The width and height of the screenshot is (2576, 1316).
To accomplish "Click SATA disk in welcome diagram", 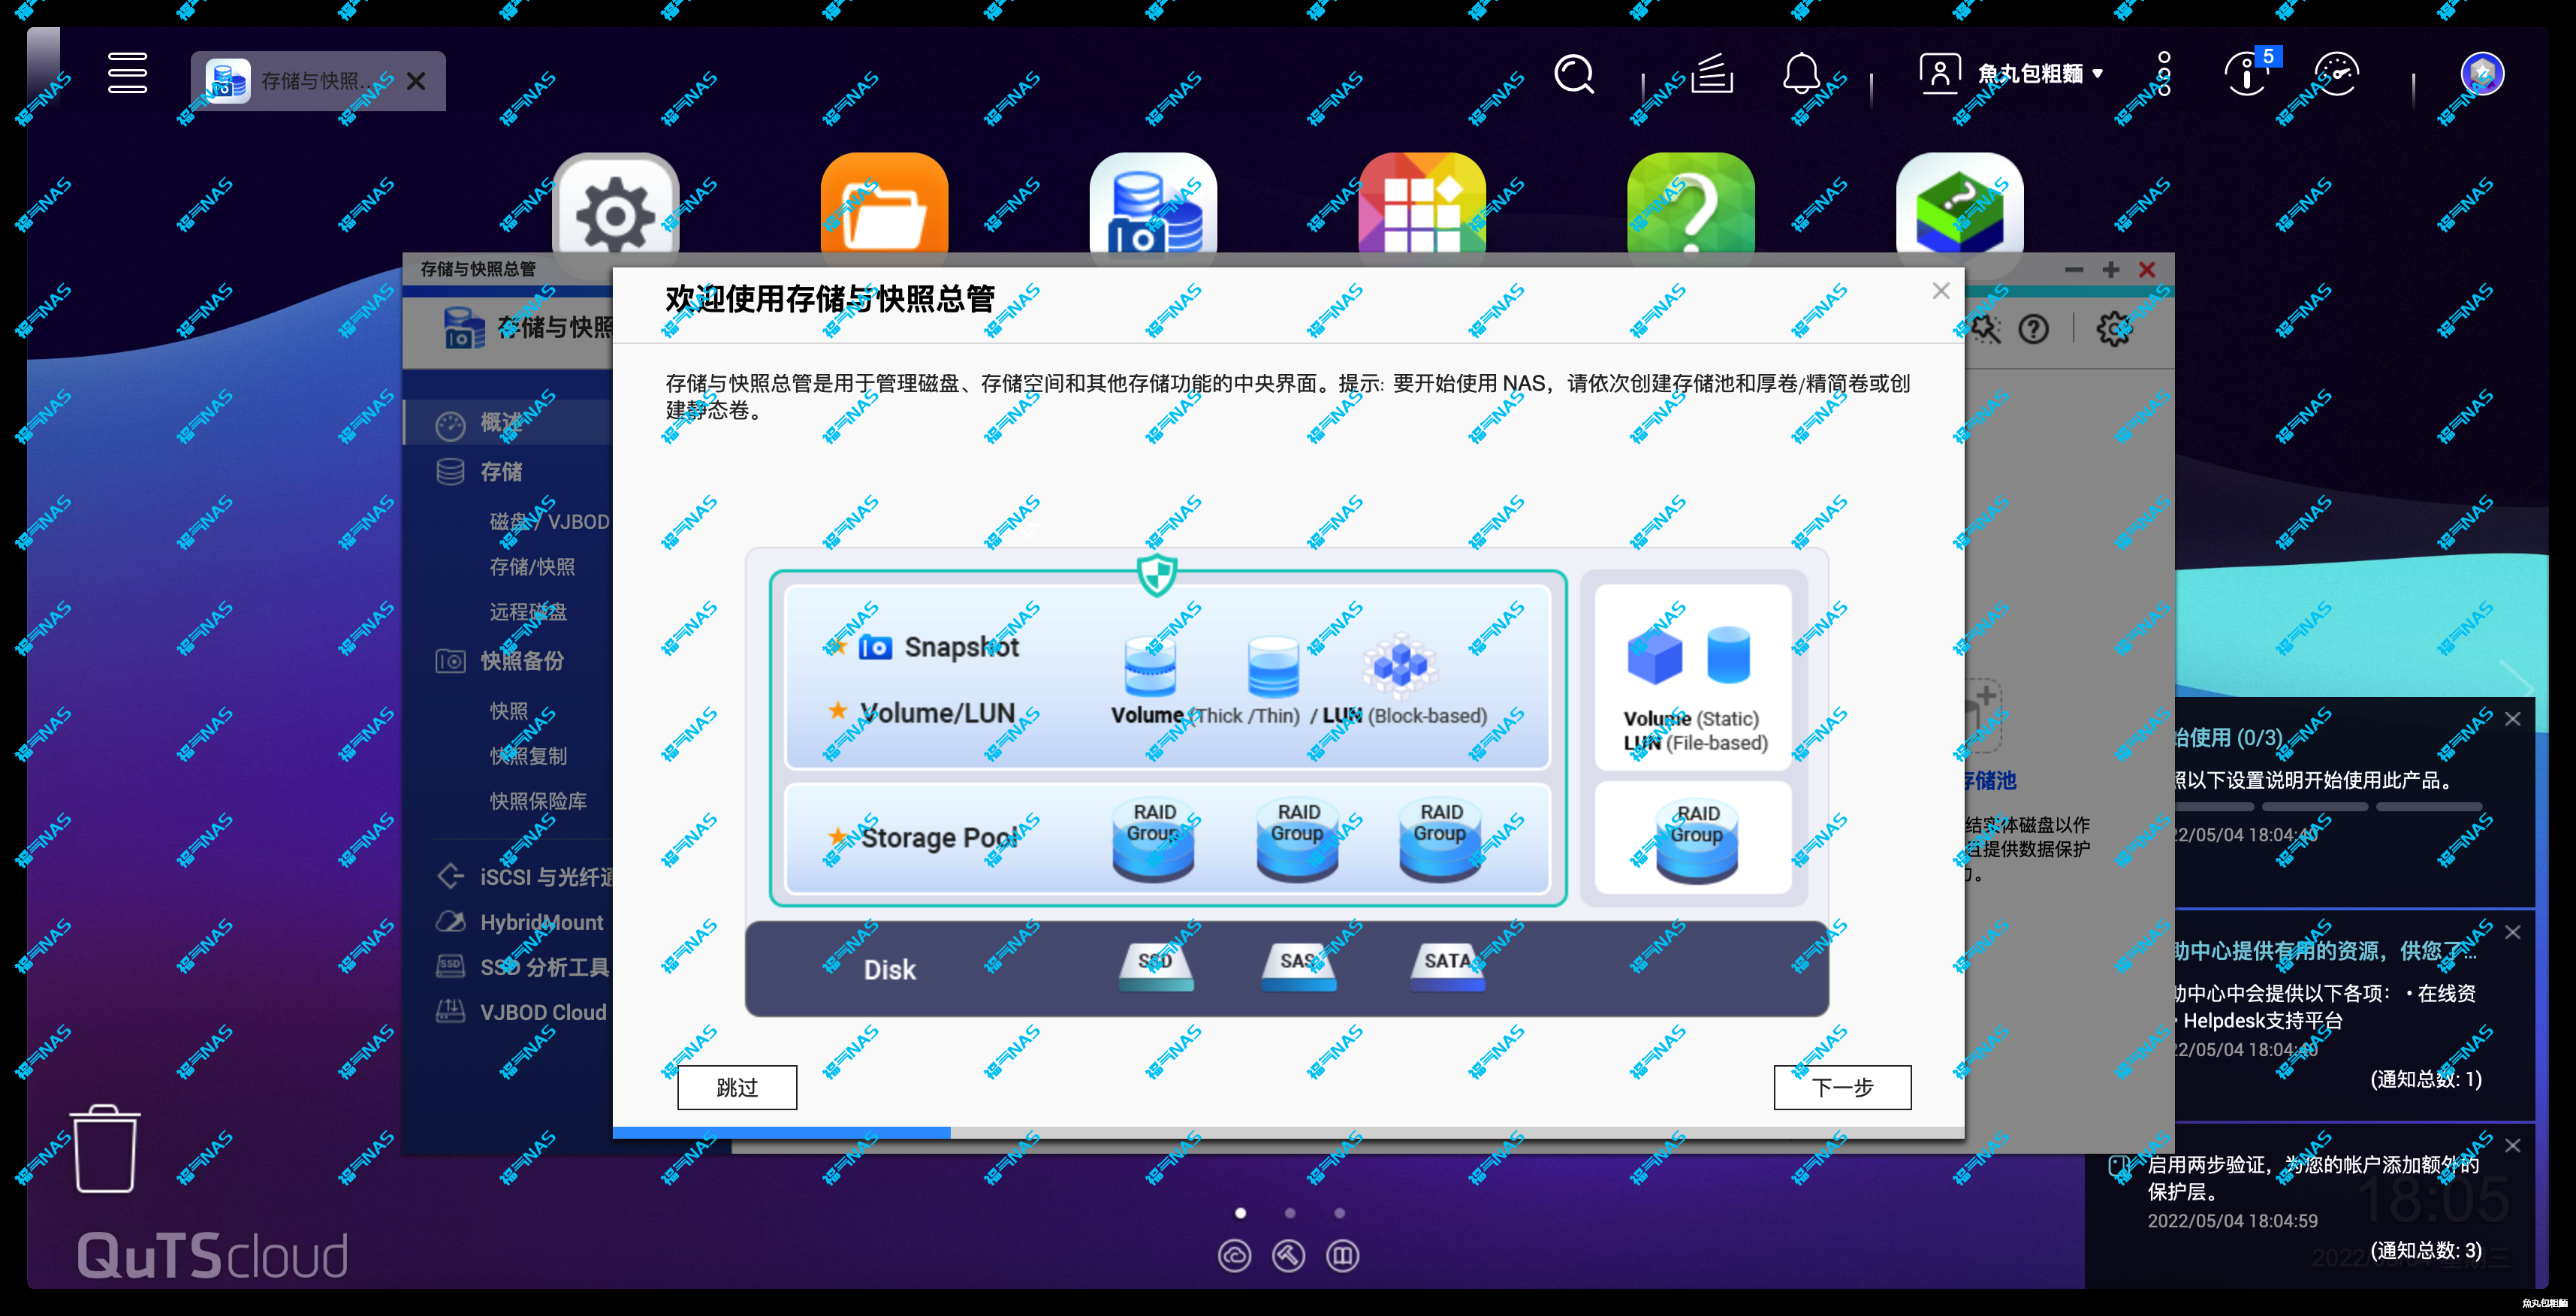I will point(1447,966).
